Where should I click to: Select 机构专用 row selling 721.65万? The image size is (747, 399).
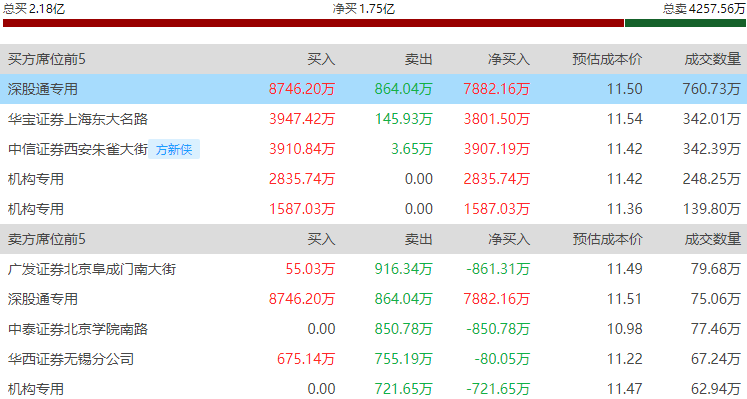[x=36, y=389]
